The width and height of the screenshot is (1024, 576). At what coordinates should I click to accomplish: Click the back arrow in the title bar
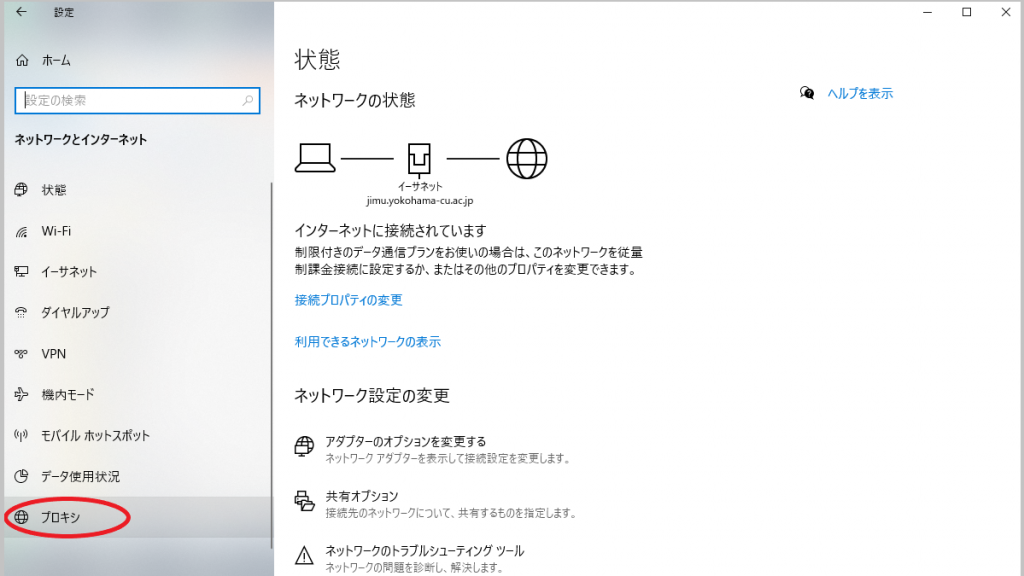(x=21, y=12)
